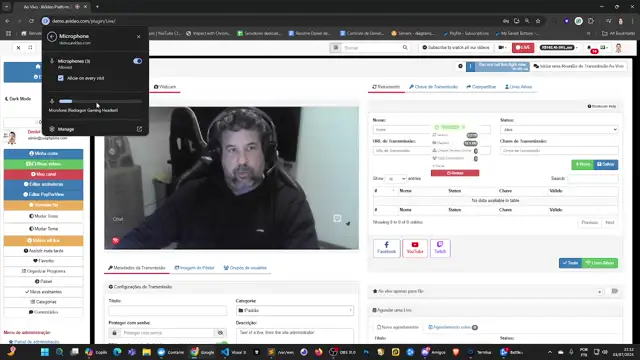
Task: Open Editar PayPerView
Action: 43,194
